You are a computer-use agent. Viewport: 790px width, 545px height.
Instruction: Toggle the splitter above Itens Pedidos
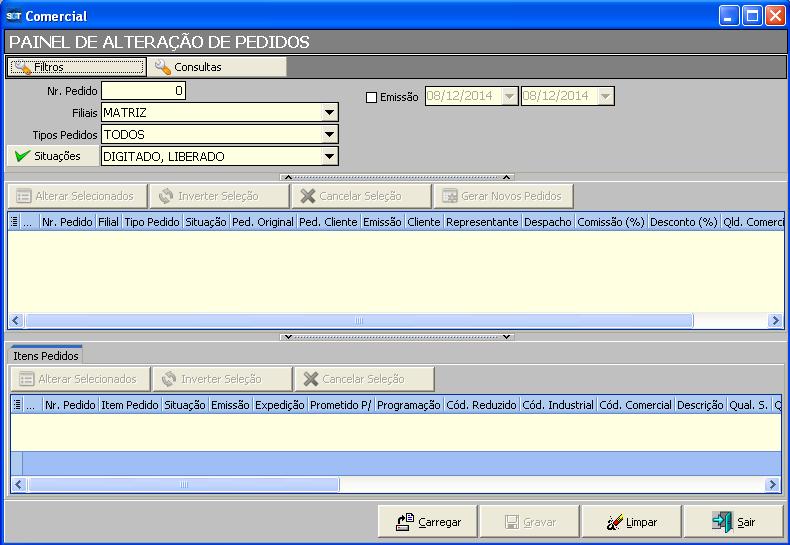(x=397, y=337)
